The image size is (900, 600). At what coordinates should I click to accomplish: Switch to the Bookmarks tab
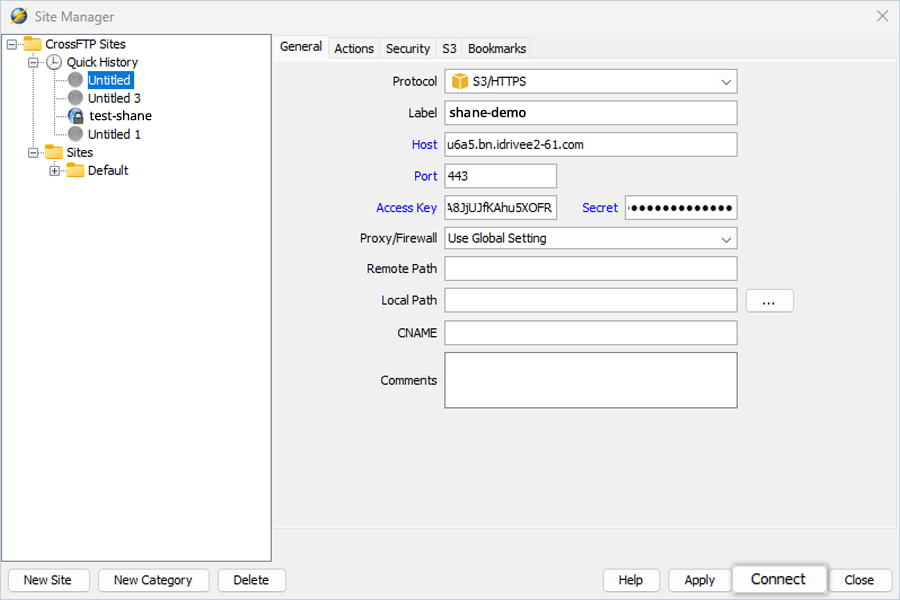coord(496,49)
